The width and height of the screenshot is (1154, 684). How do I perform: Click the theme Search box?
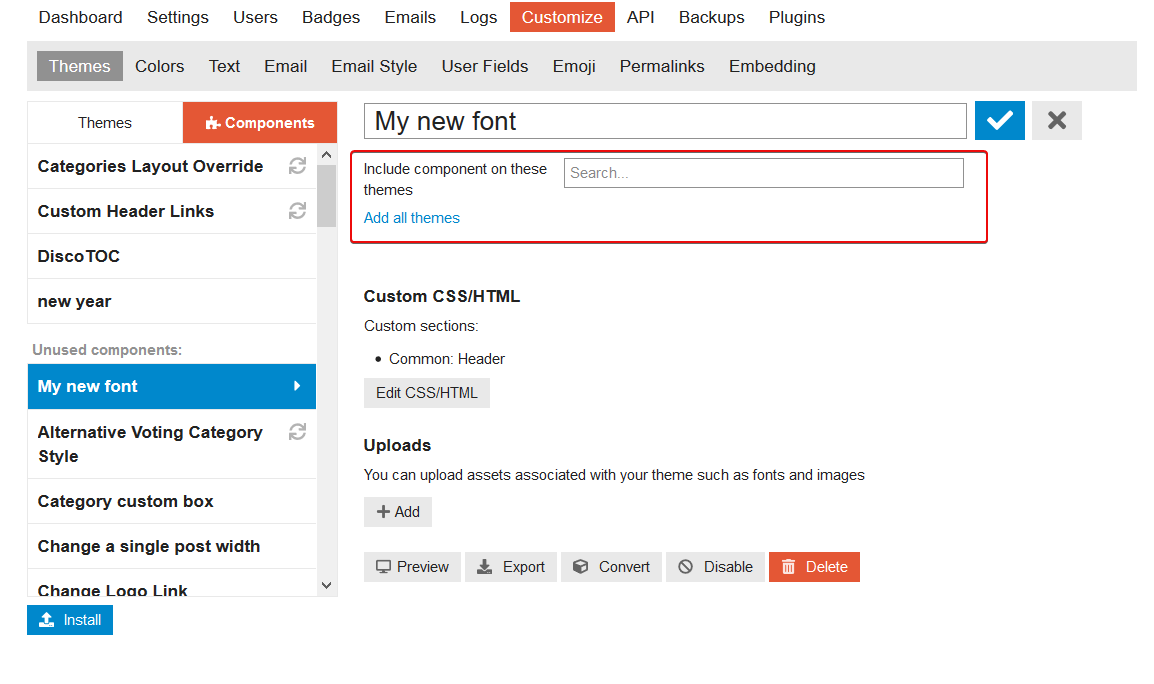pyautogui.click(x=763, y=173)
